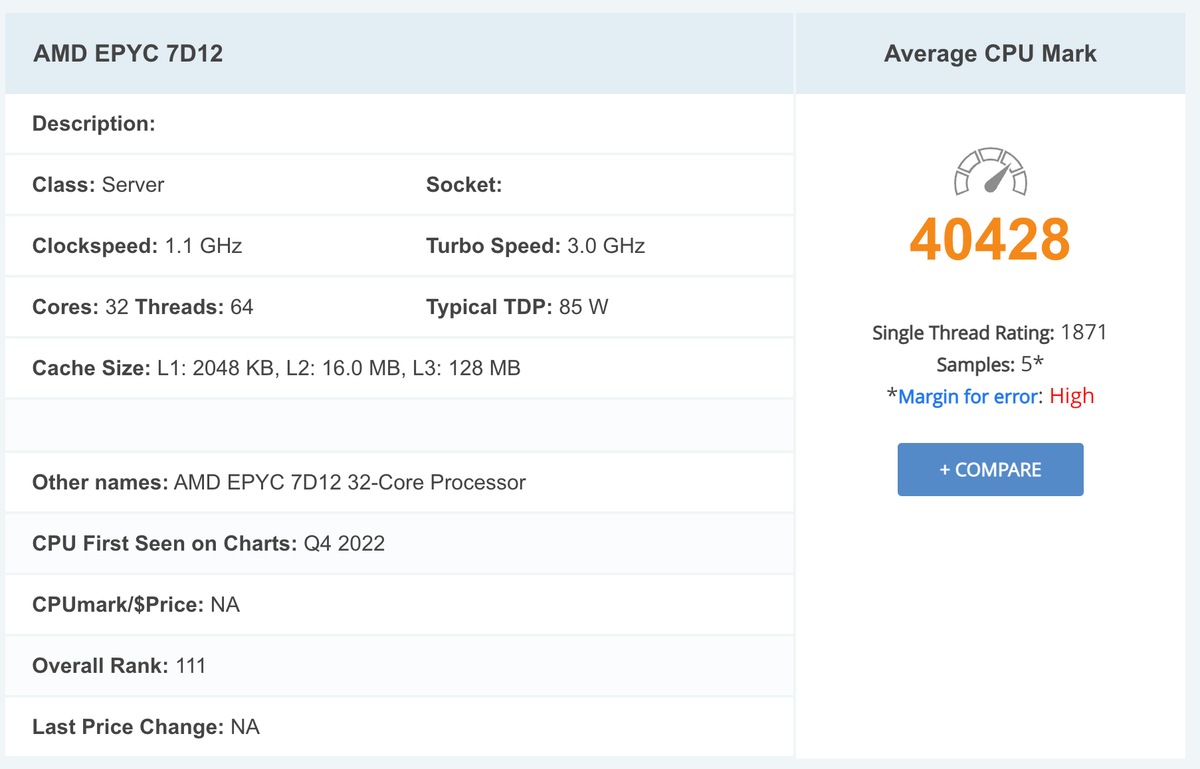The width and height of the screenshot is (1200, 769).
Task: Open the Margin for error link
Action: pos(967,397)
